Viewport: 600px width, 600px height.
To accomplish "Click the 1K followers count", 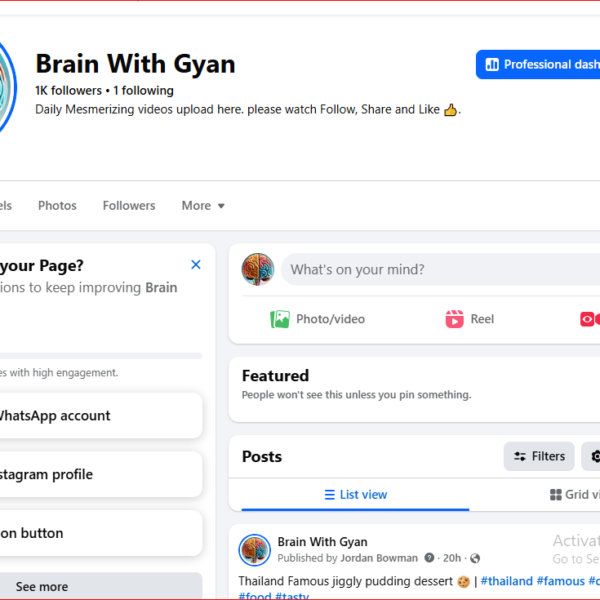I will (68, 91).
